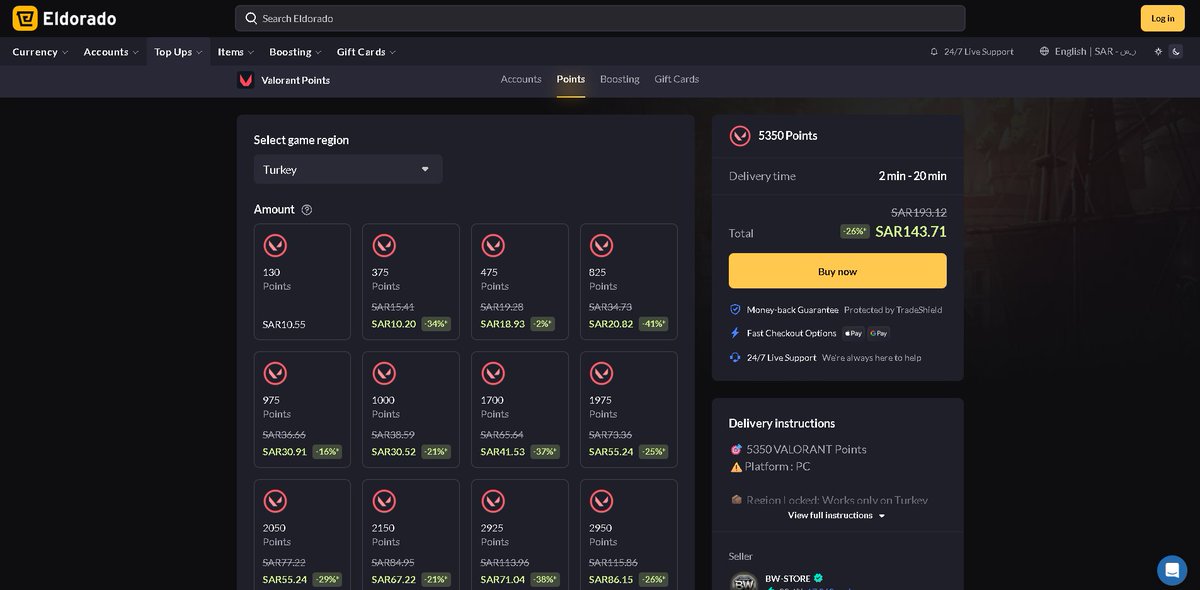The width and height of the screenshot is (1200, 590).
Task: Expand the Top Ups menu
Action: coord(178,52)
